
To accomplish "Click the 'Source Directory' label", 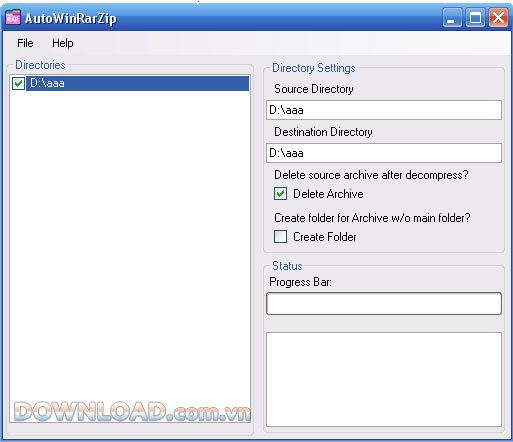I will pyautogui.click(x=314, y=89).
